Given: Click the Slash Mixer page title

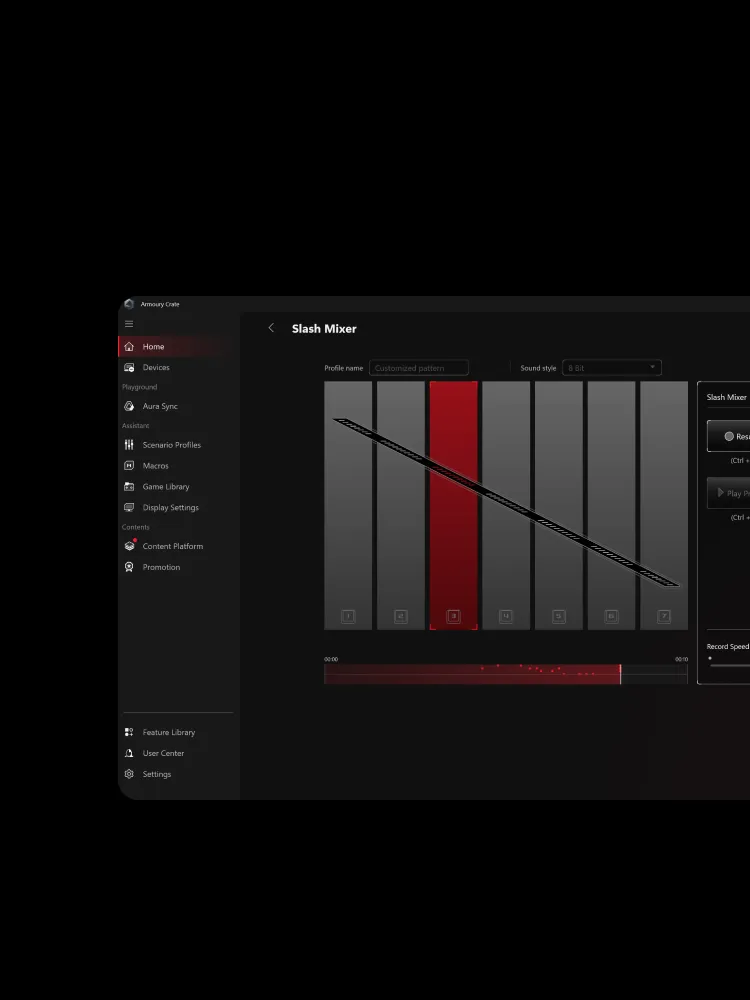Looking at the screenshot, I should click(324, 328).
